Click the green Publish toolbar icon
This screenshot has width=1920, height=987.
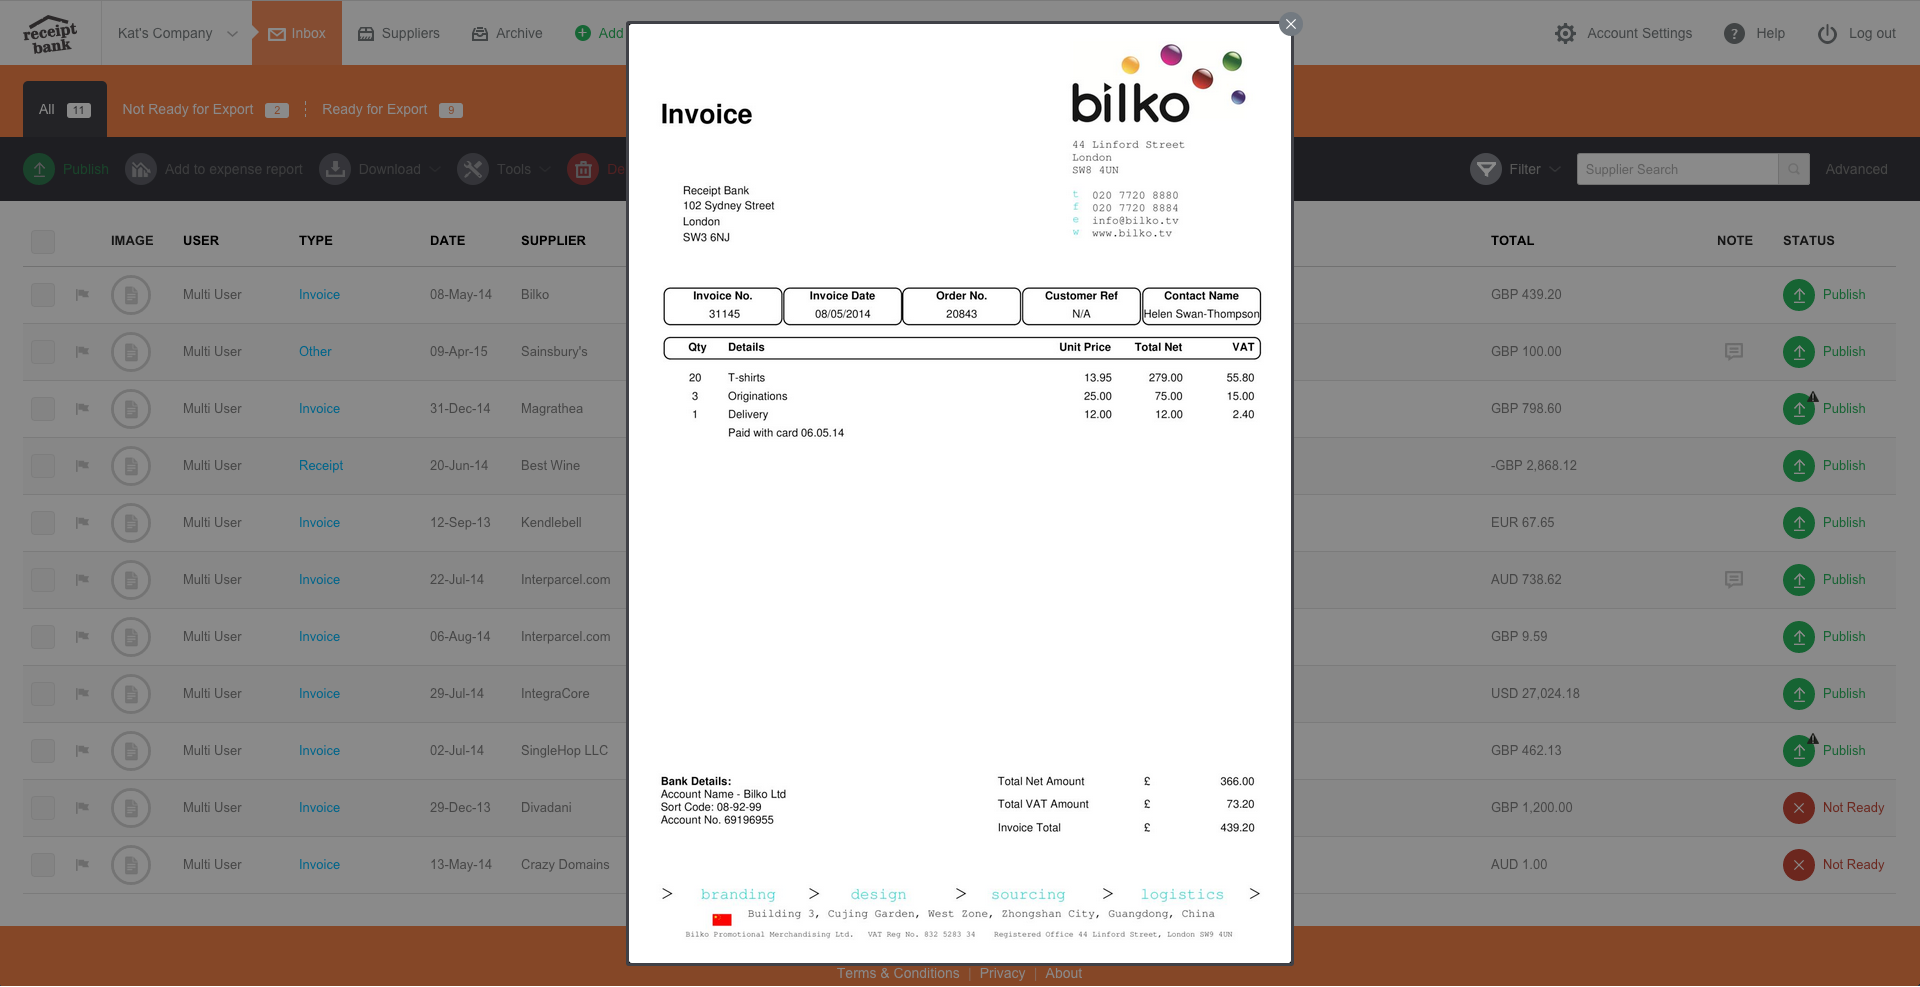point(39,169)
